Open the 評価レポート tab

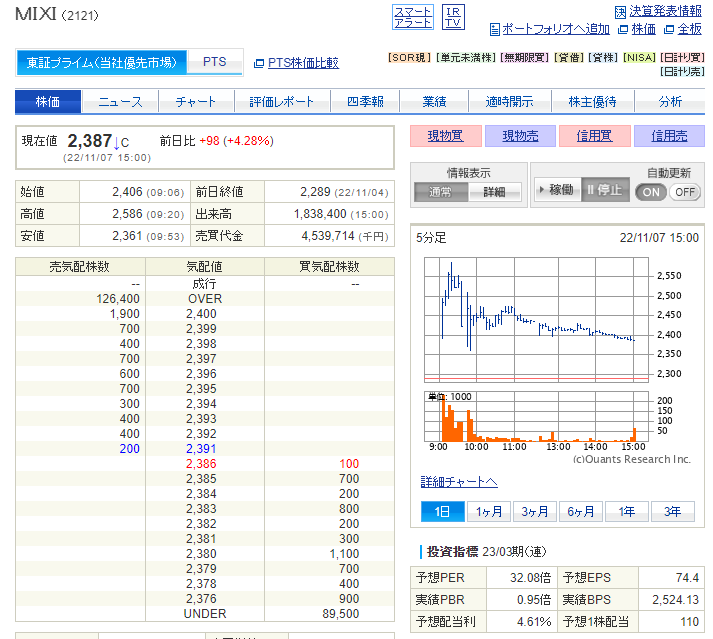tap(282, 101)
